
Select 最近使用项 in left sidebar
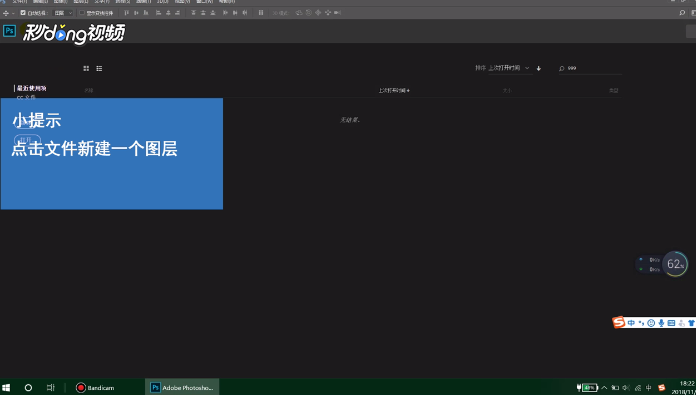coord(32,88)
